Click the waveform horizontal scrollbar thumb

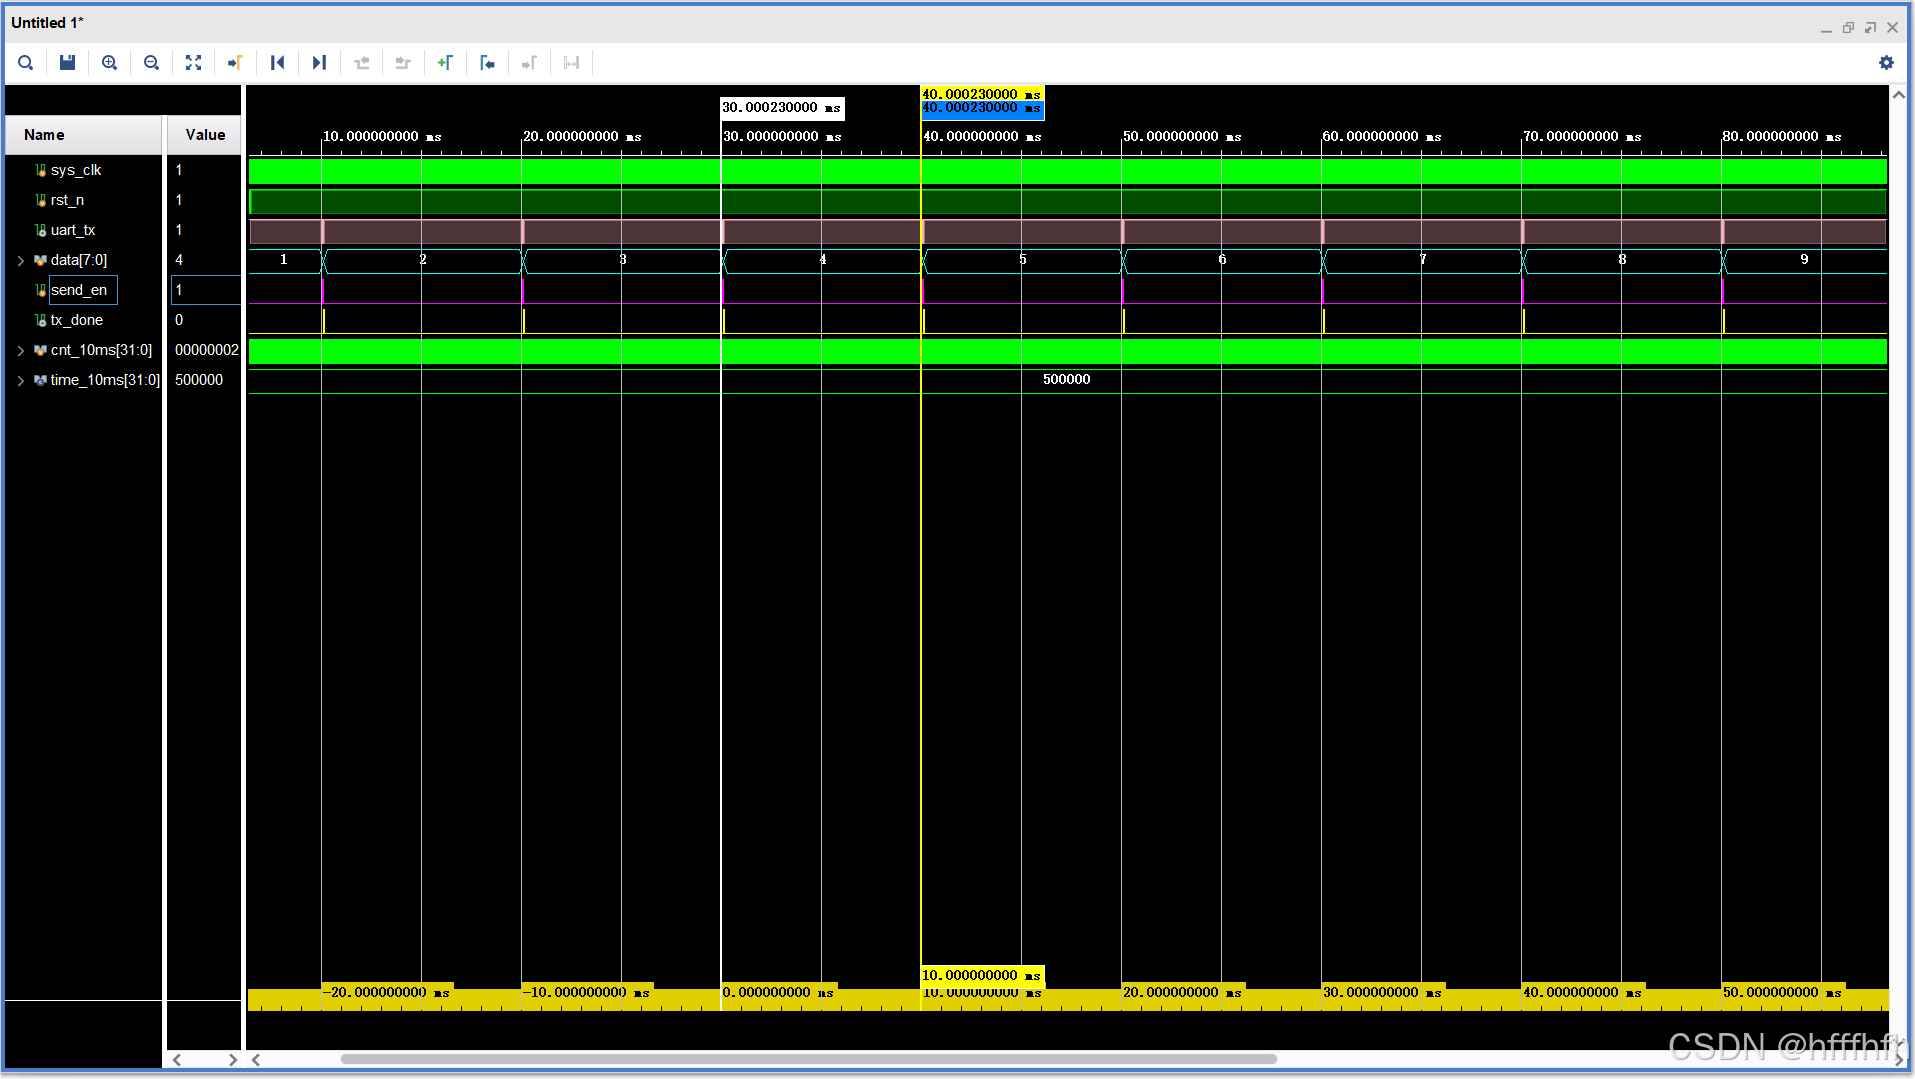pos(808,1059)
